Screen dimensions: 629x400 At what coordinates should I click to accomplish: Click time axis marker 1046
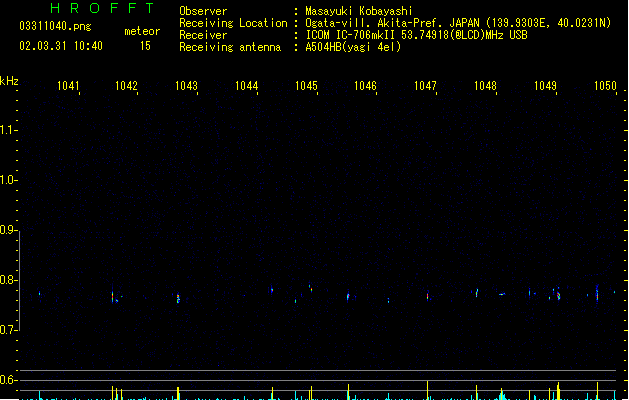(x=365, y=86)
